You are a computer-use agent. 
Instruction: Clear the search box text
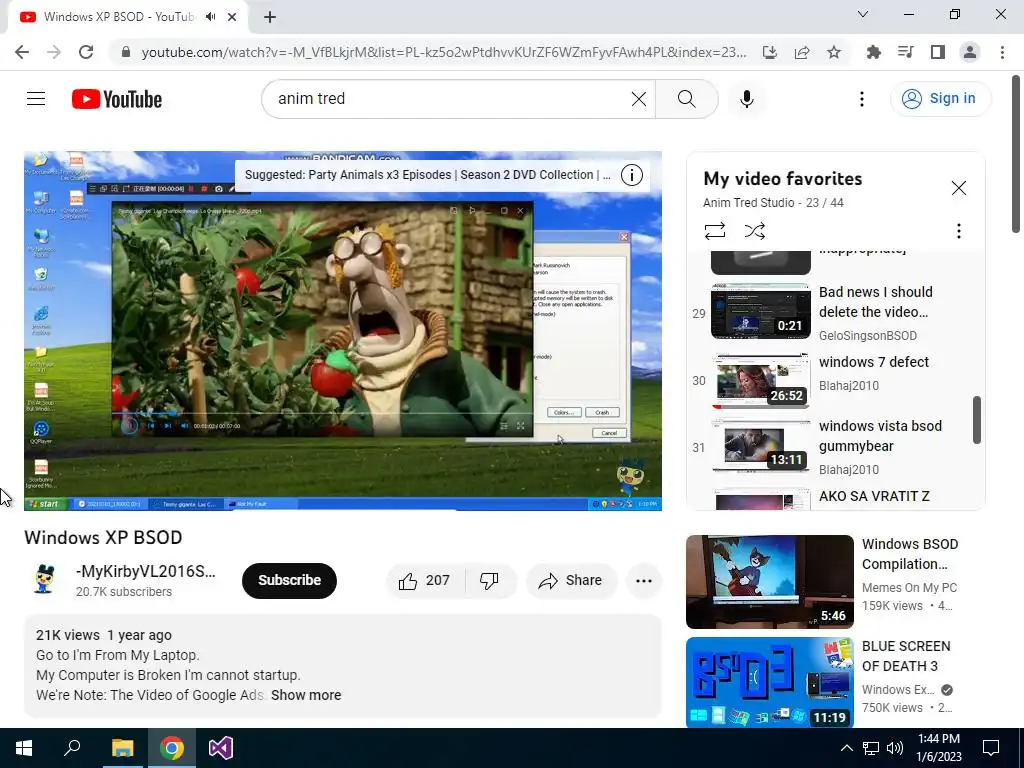639,99
